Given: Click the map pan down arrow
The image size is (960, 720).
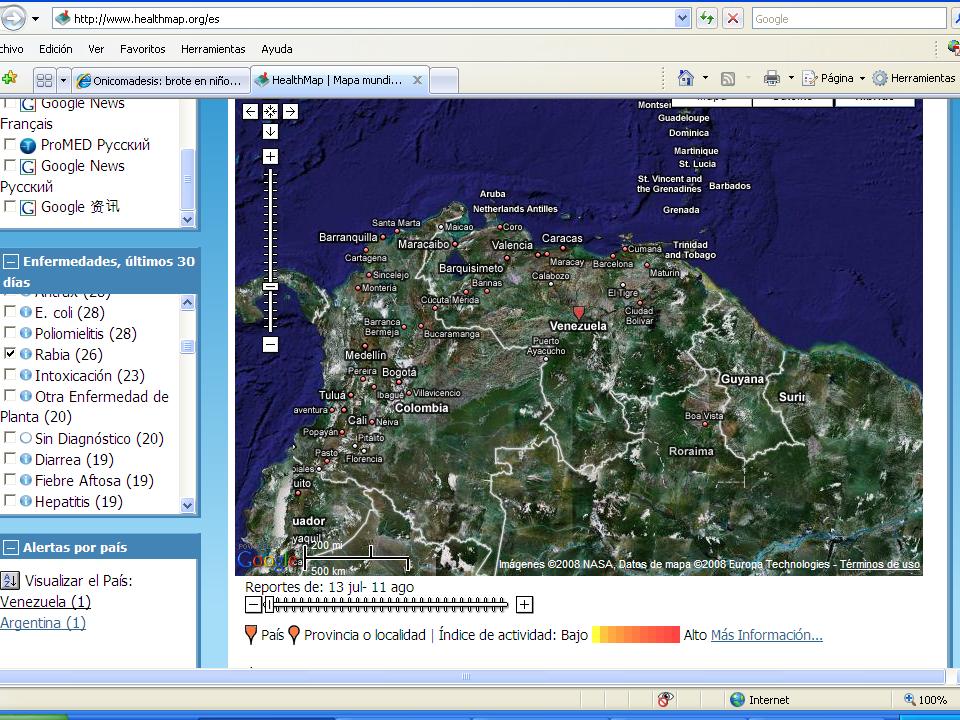Looking at the screenshot, I should tap(270, 131).
